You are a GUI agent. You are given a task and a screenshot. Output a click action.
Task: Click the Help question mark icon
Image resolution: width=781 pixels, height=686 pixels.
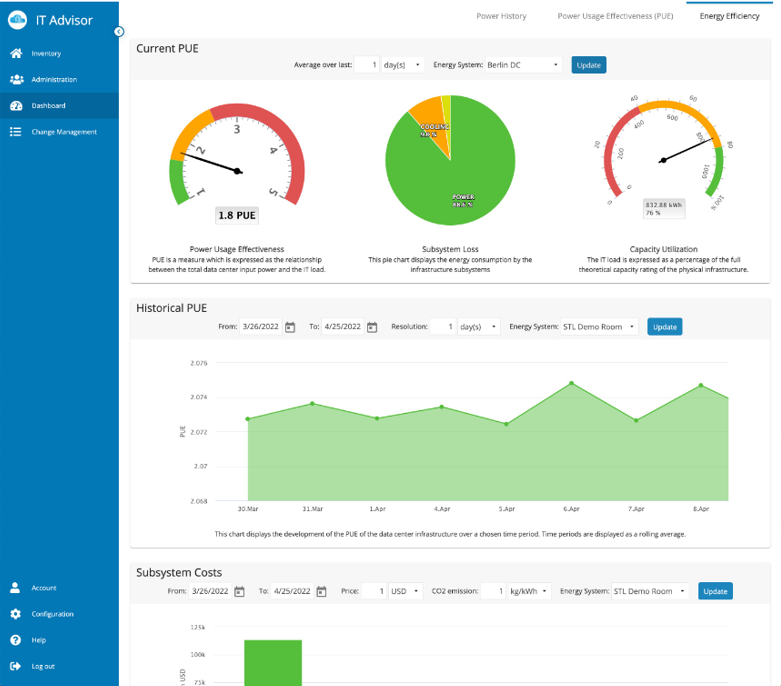click(x=15, y=640)
